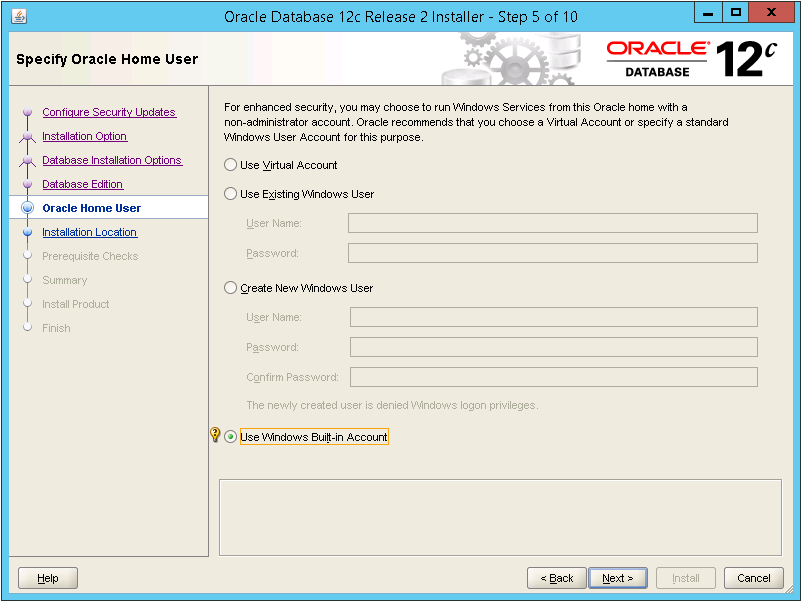The width and height of the screenshot is (802, 601).
Task: Click the message text area at bottom
Action: click(x=500, y=516)
